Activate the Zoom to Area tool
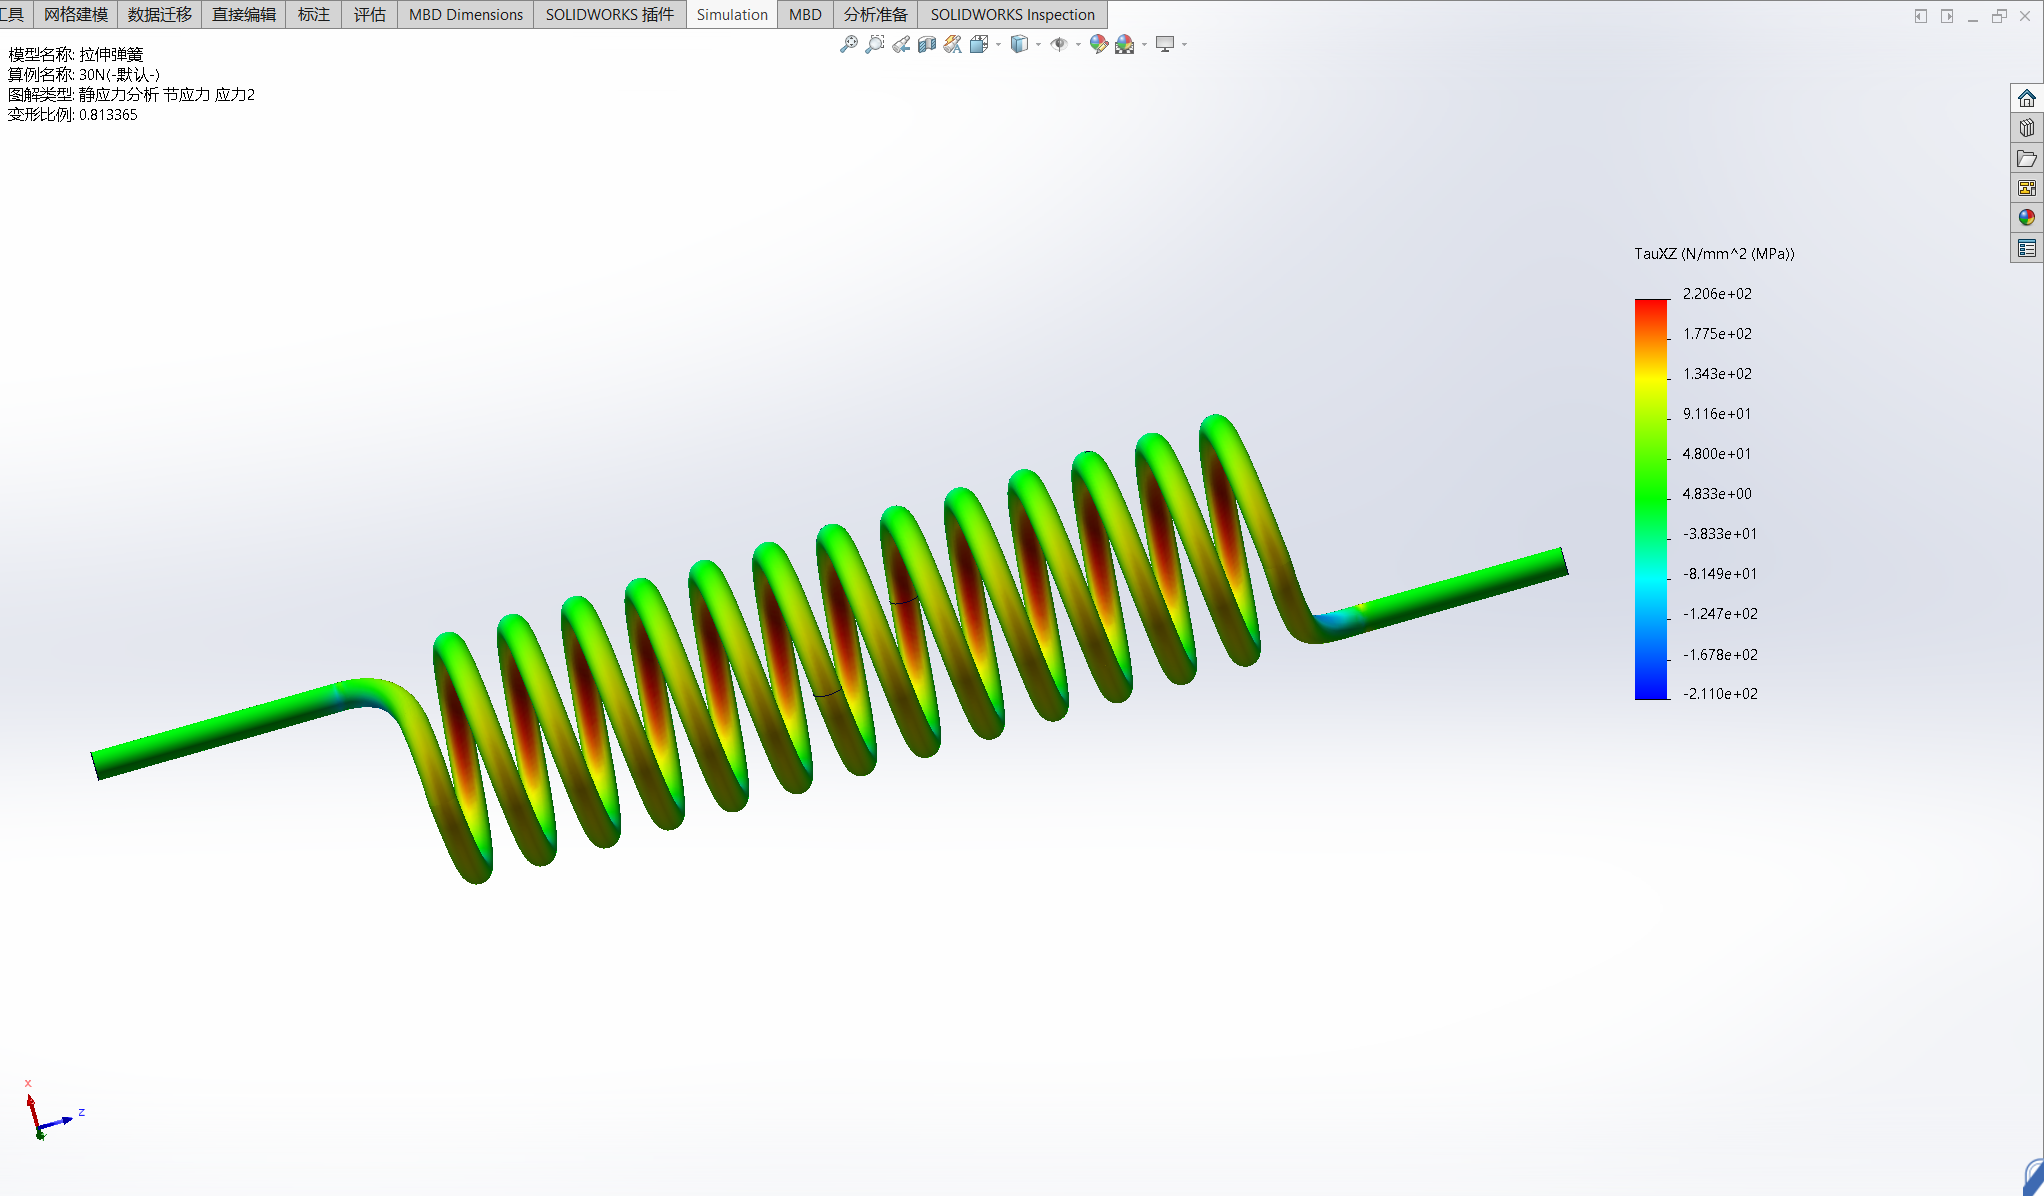 [x=875, y=44]
